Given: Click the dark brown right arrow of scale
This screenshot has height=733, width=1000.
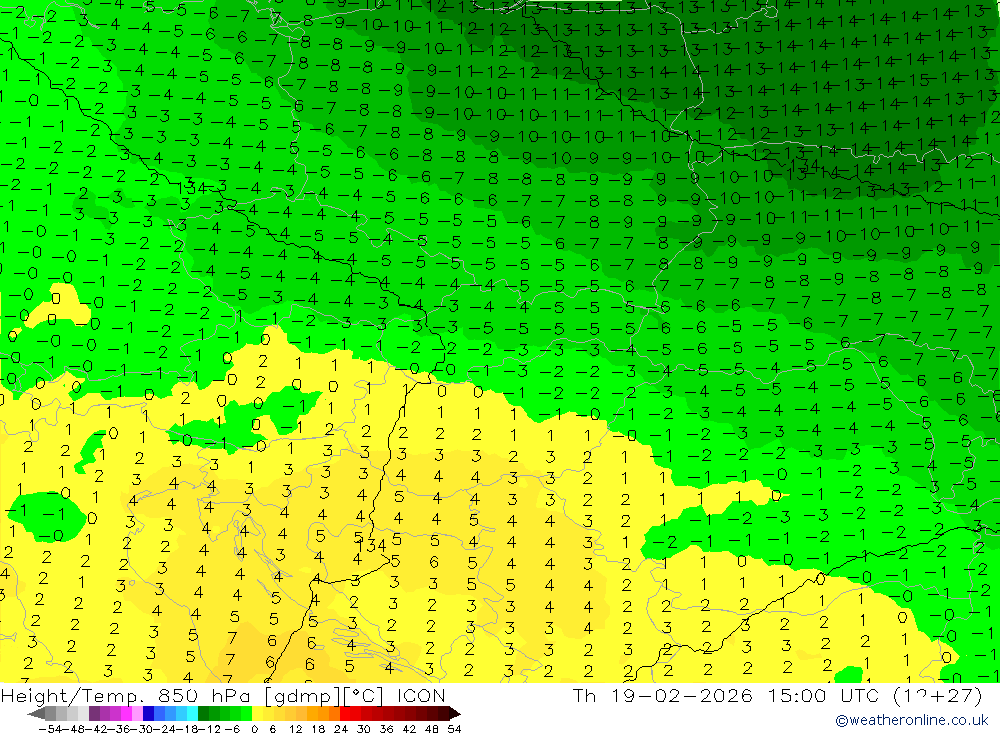Looking at the screenshot, I should (455, 713).
